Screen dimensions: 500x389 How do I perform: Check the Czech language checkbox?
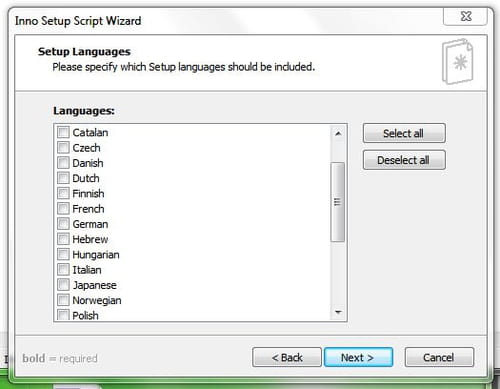click(63, 147)
